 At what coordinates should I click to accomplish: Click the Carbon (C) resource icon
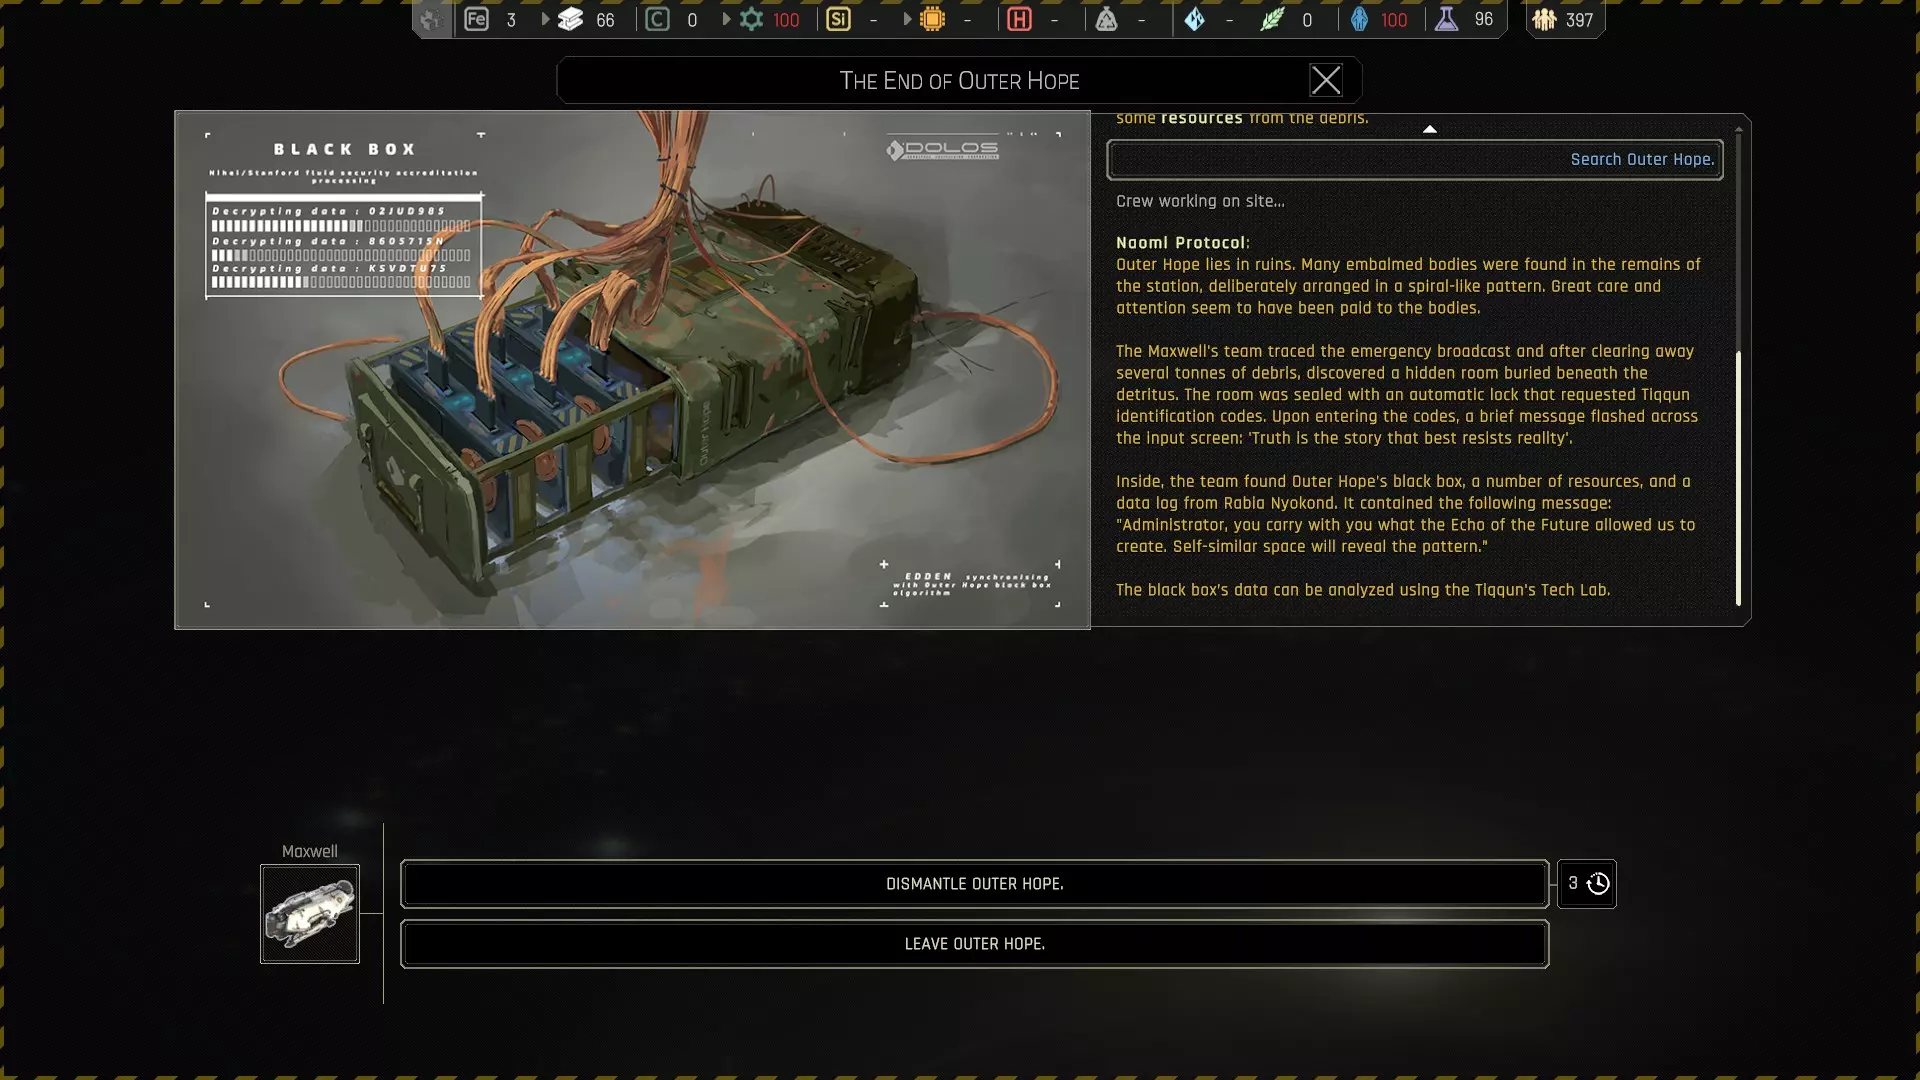(657, 19)
